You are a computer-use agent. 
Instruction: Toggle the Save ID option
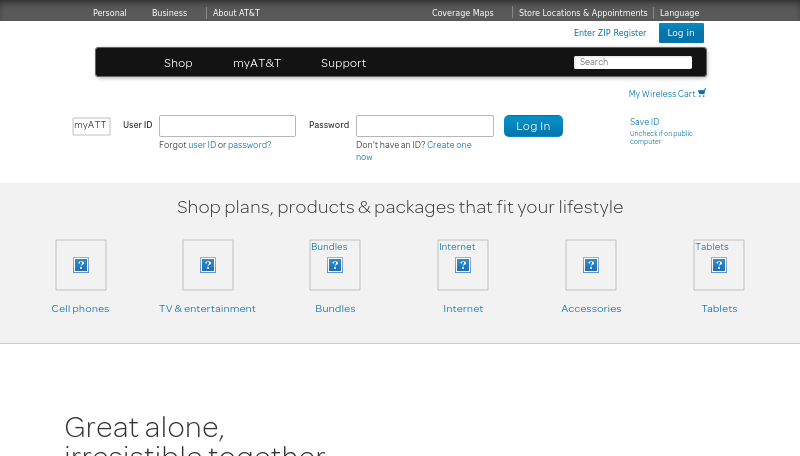pos(644,122)
